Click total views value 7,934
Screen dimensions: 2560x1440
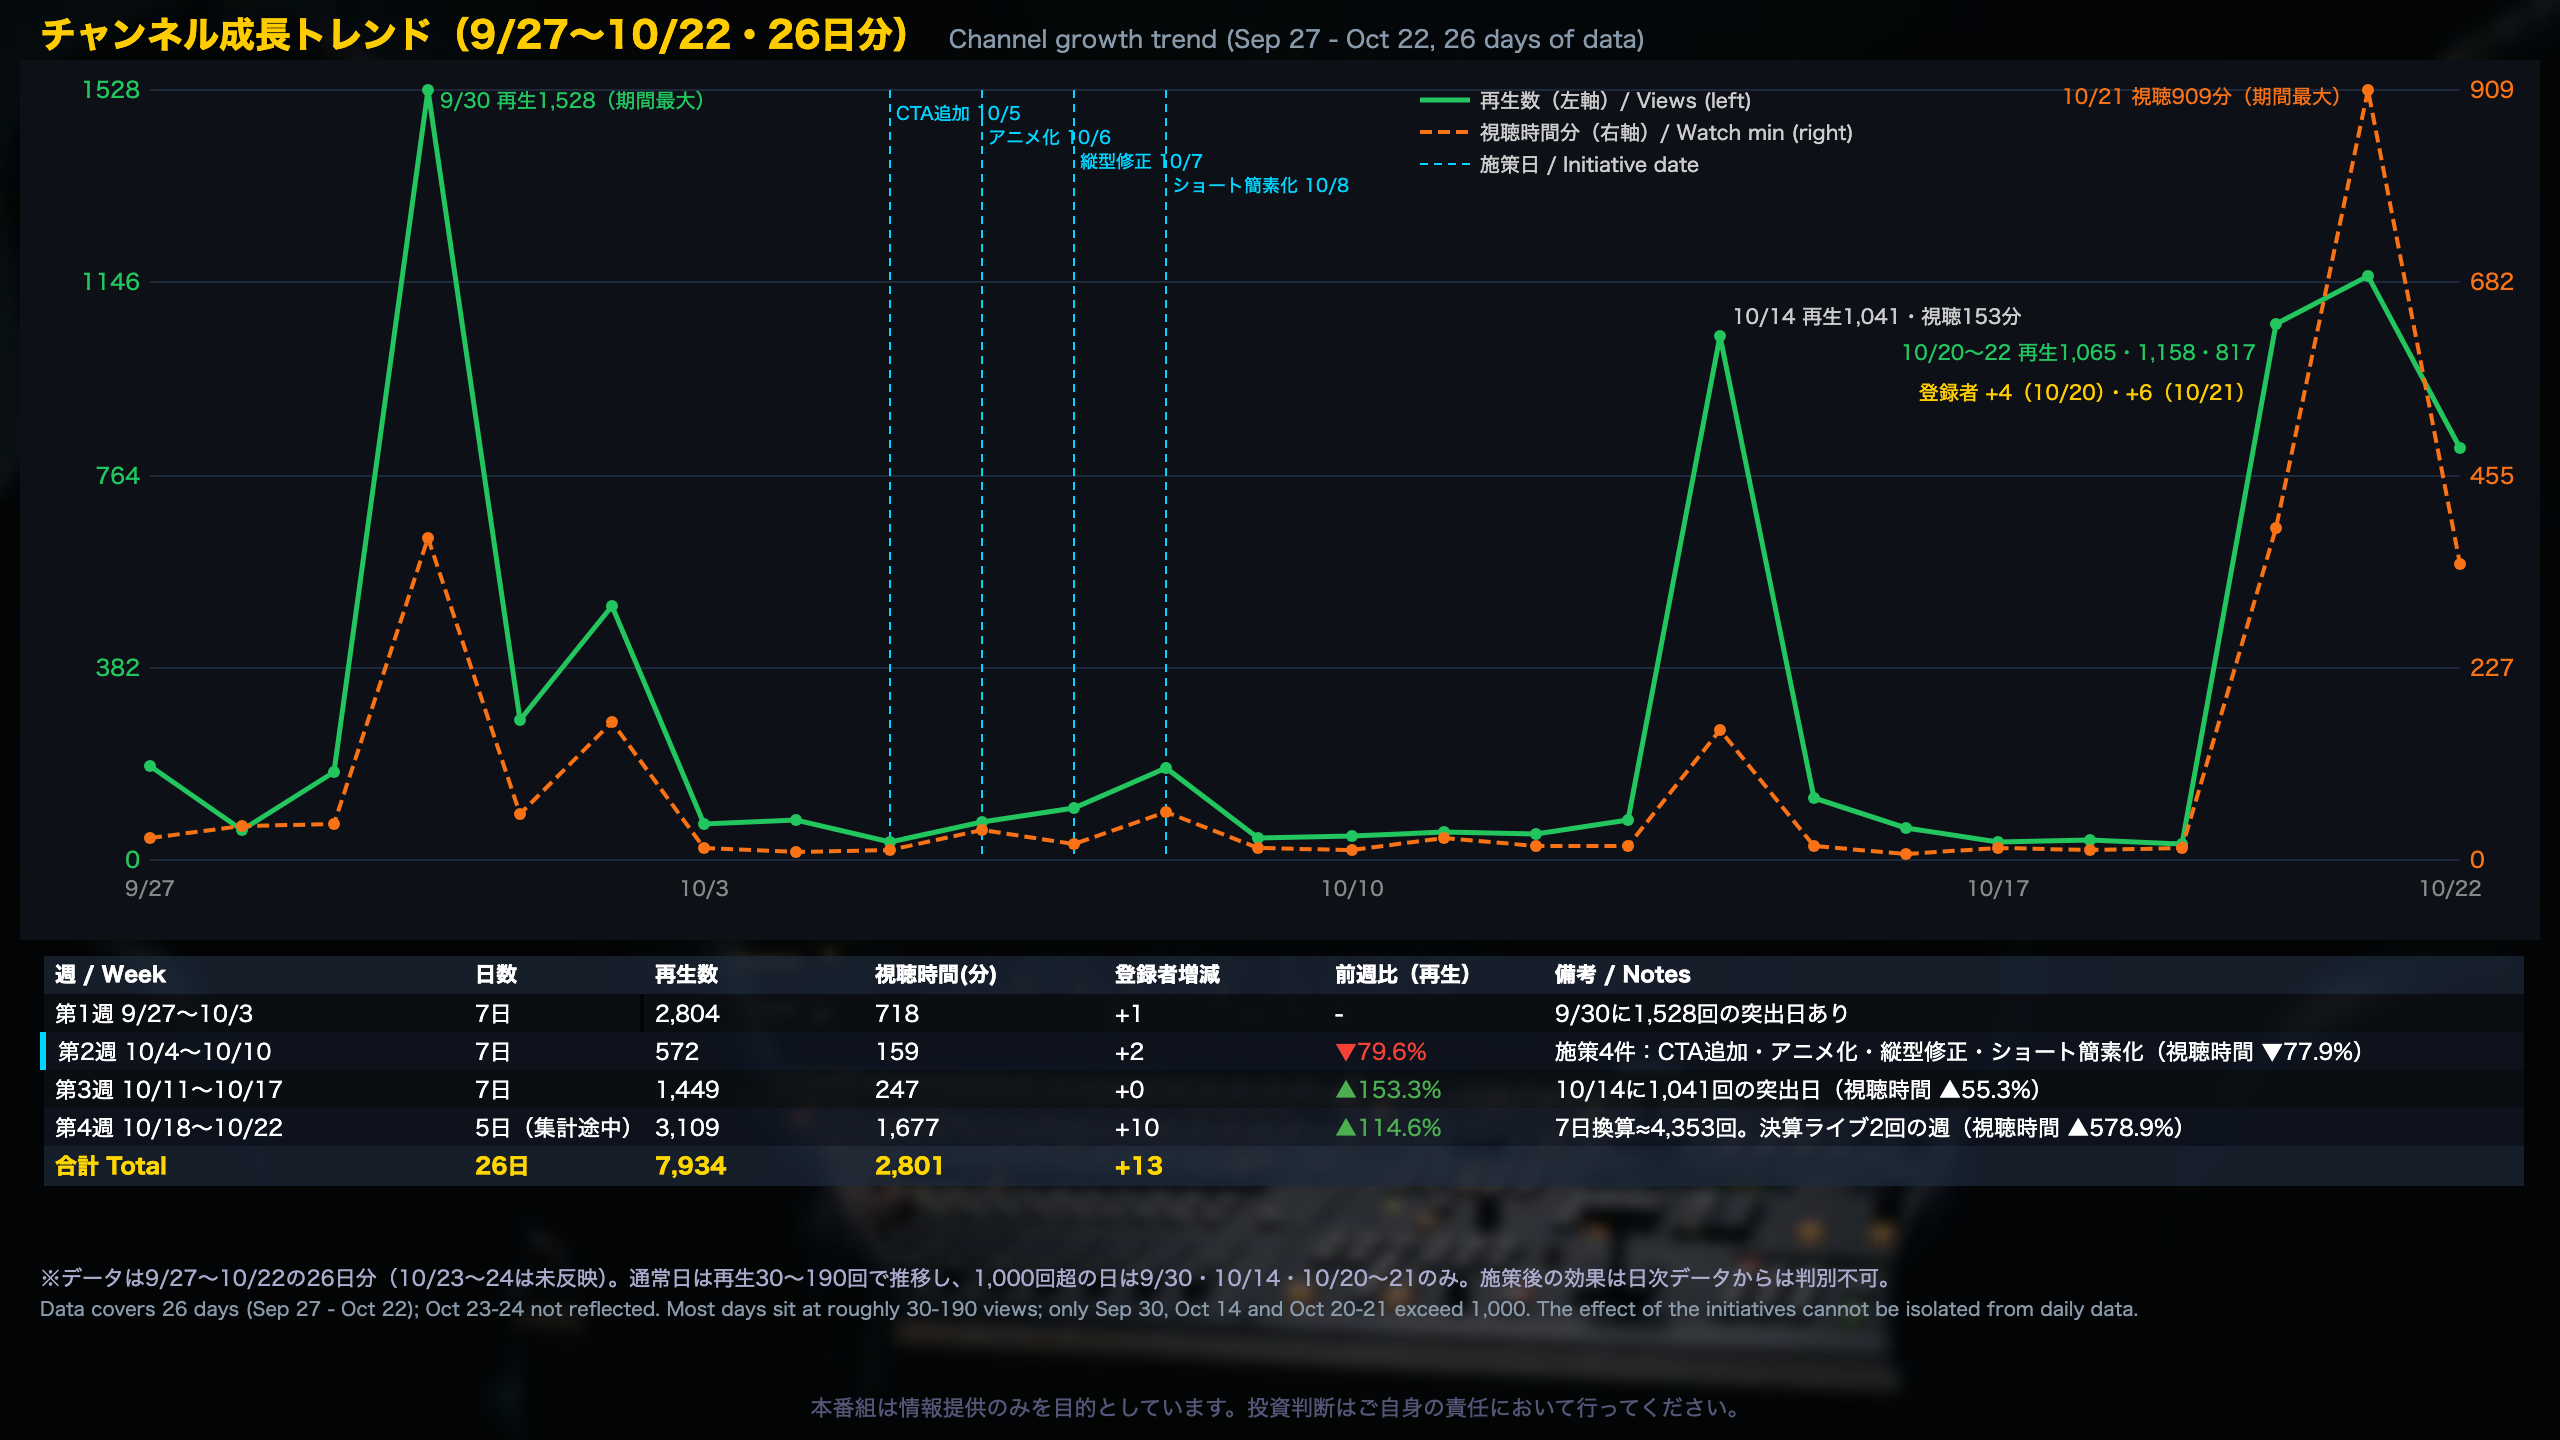(x=690, y=1166)
